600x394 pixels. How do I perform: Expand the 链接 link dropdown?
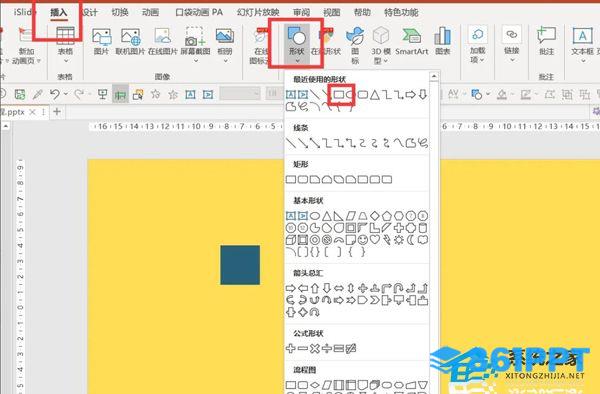tap(512, 60)
